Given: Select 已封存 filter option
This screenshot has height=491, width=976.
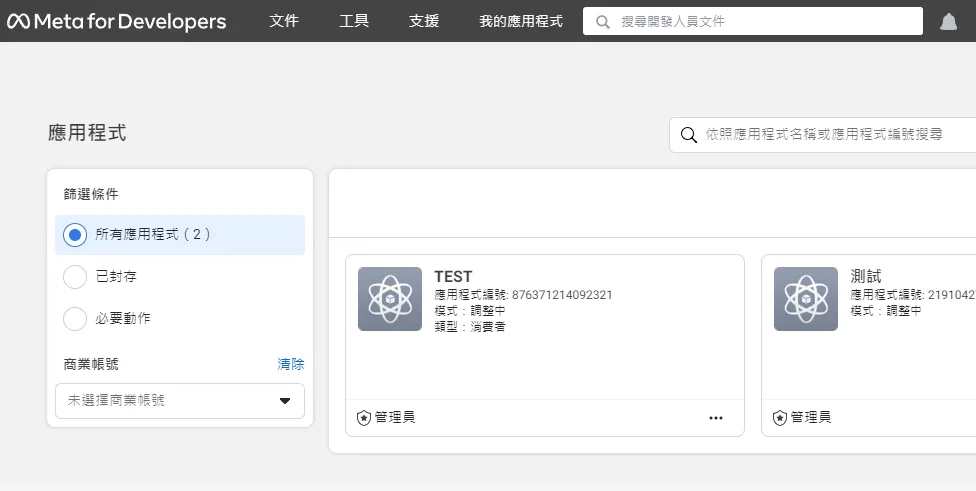Looking at the screenshot, I should pos(100,276).
